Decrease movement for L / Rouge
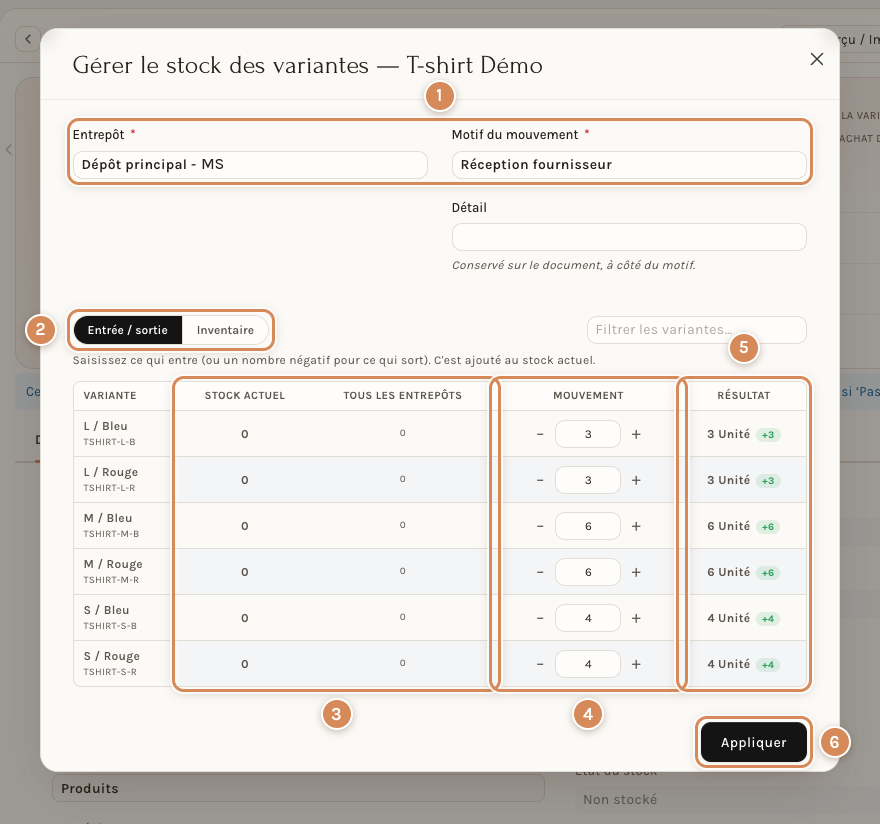Image resolution: width=880 pixels, height=824 pixels. 540,480
